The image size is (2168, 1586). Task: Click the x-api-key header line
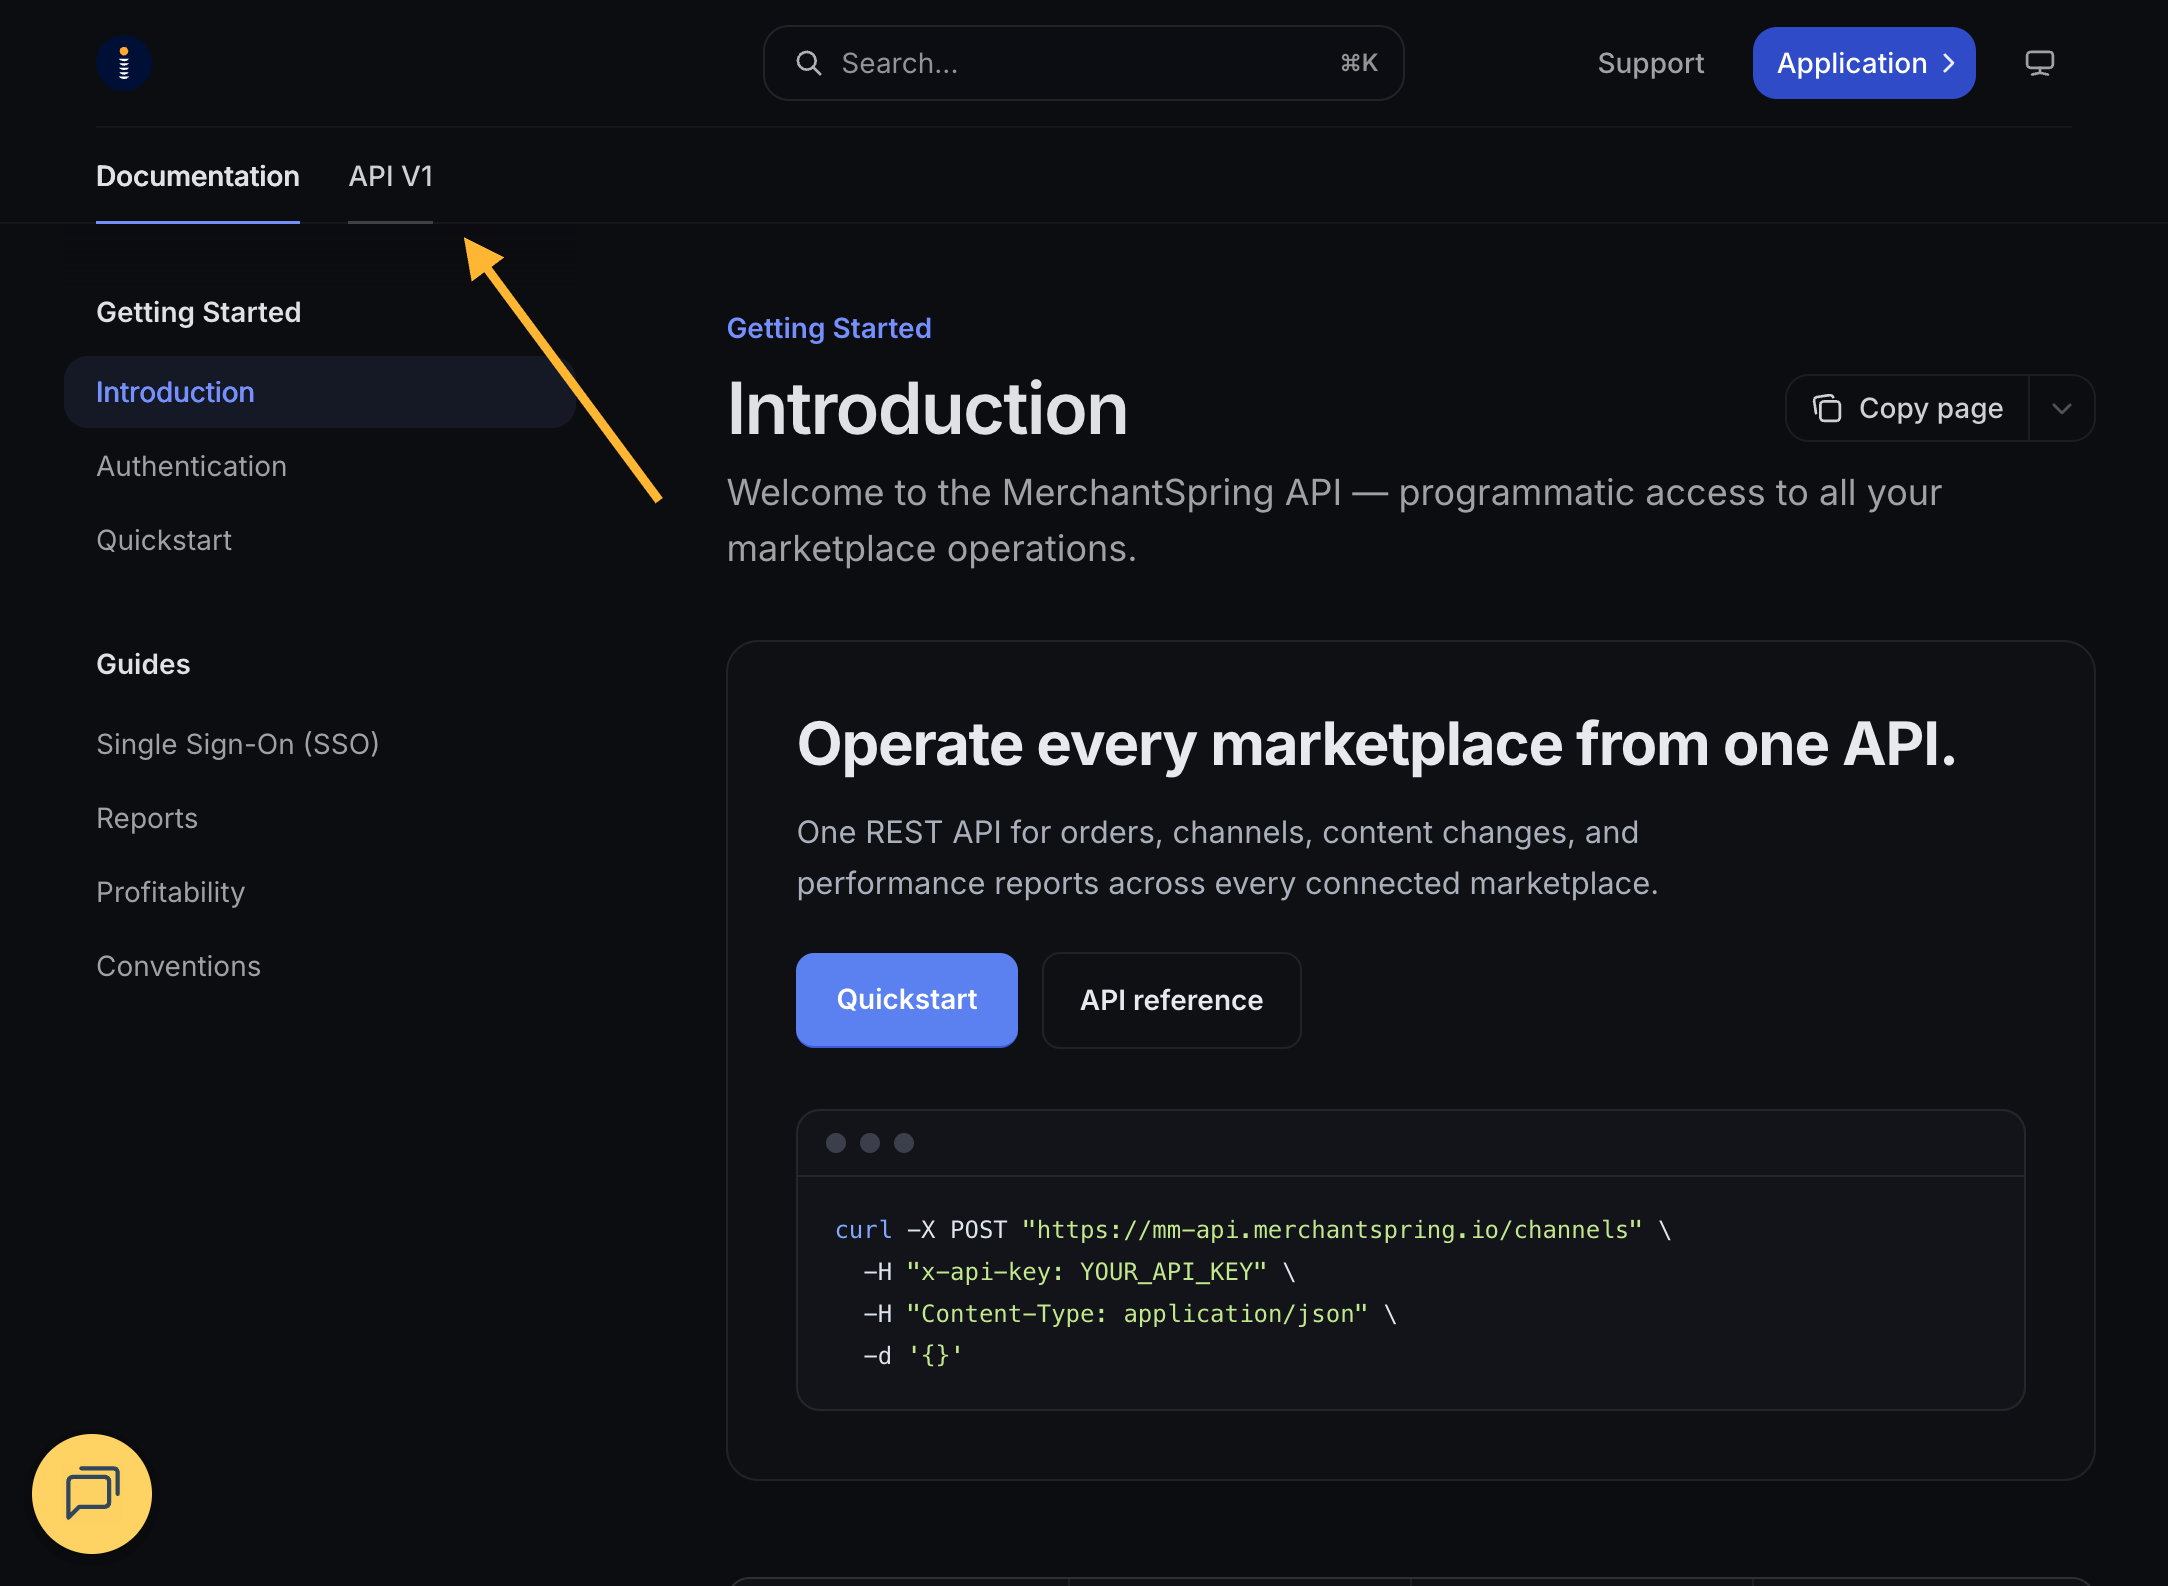tap(1079, 1272)
